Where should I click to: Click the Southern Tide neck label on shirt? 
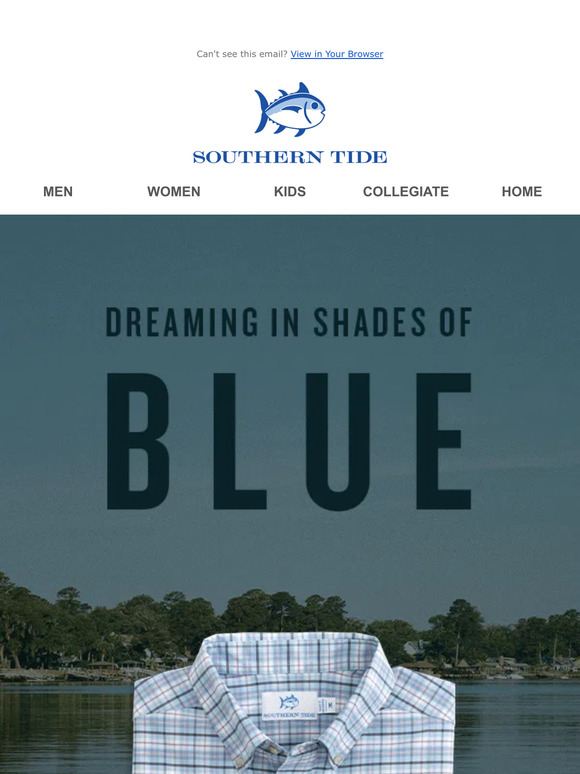tap(289, 706)
